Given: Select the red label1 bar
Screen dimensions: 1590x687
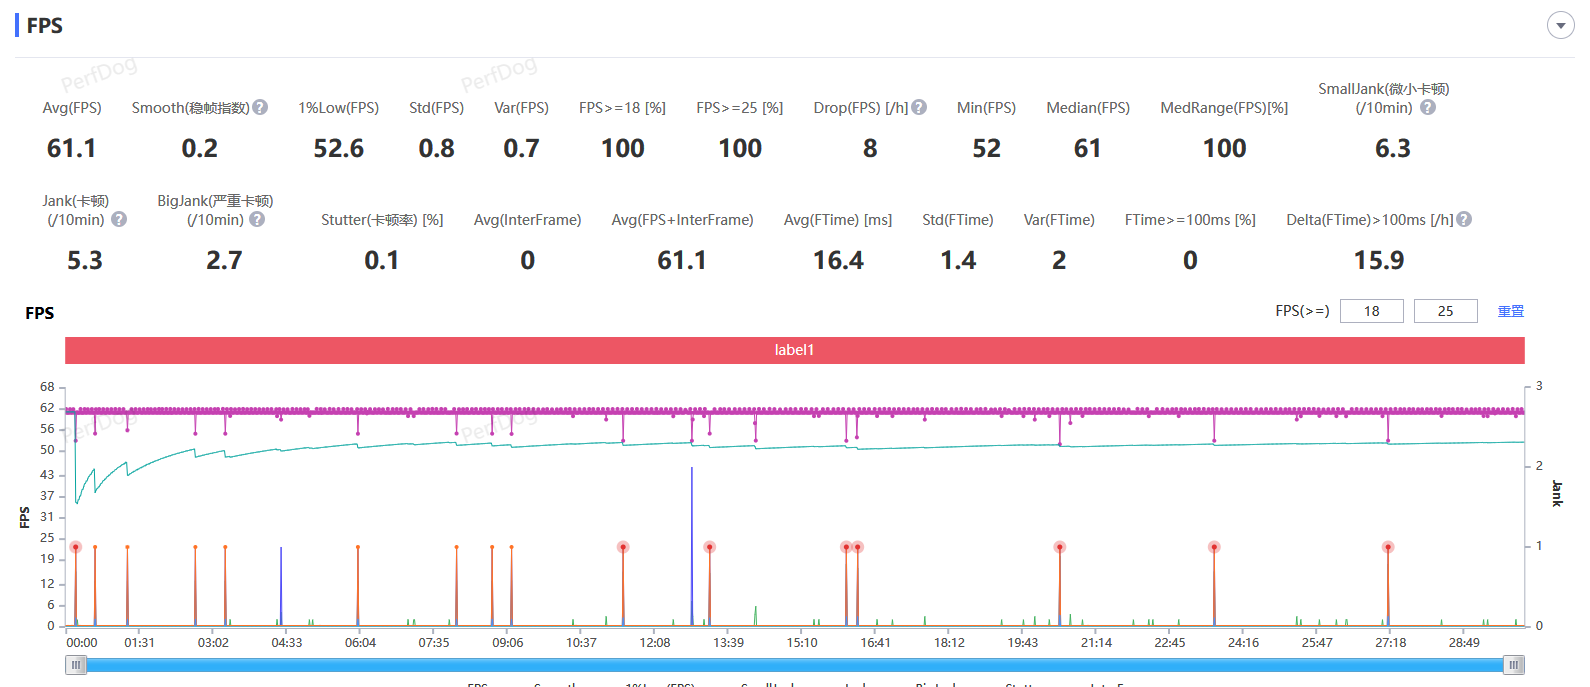Looking at the screenshot, I should click(794, 350).
